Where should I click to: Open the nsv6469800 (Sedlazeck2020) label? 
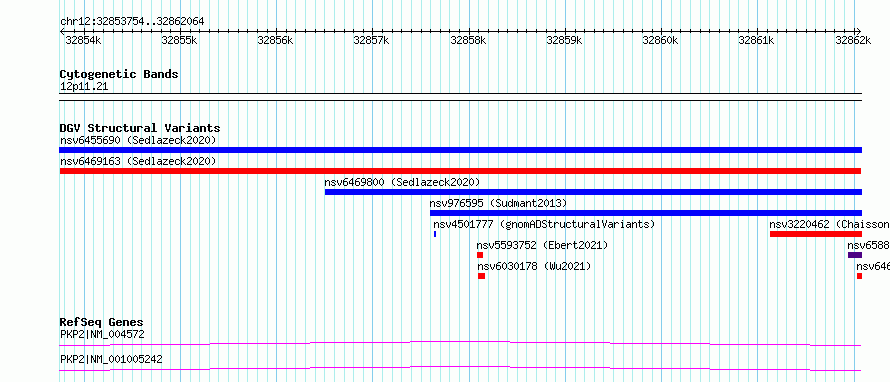tap(402, 182)
